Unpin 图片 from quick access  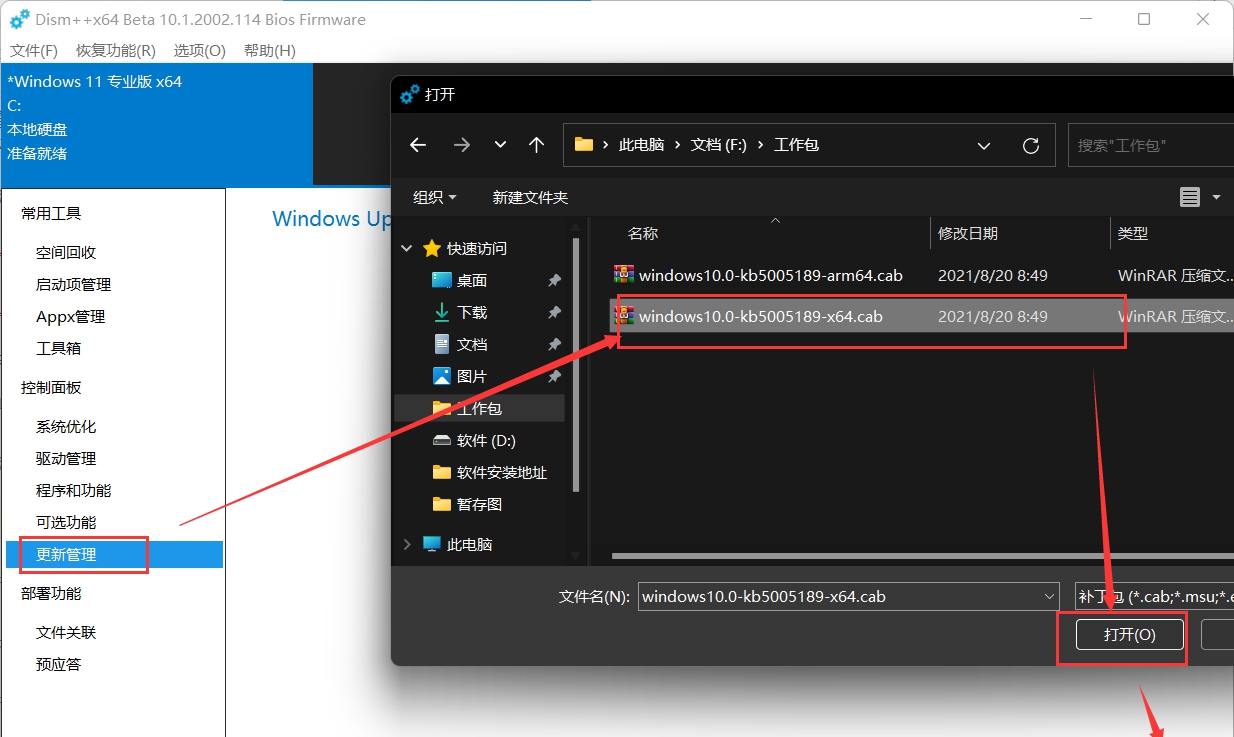554,376
